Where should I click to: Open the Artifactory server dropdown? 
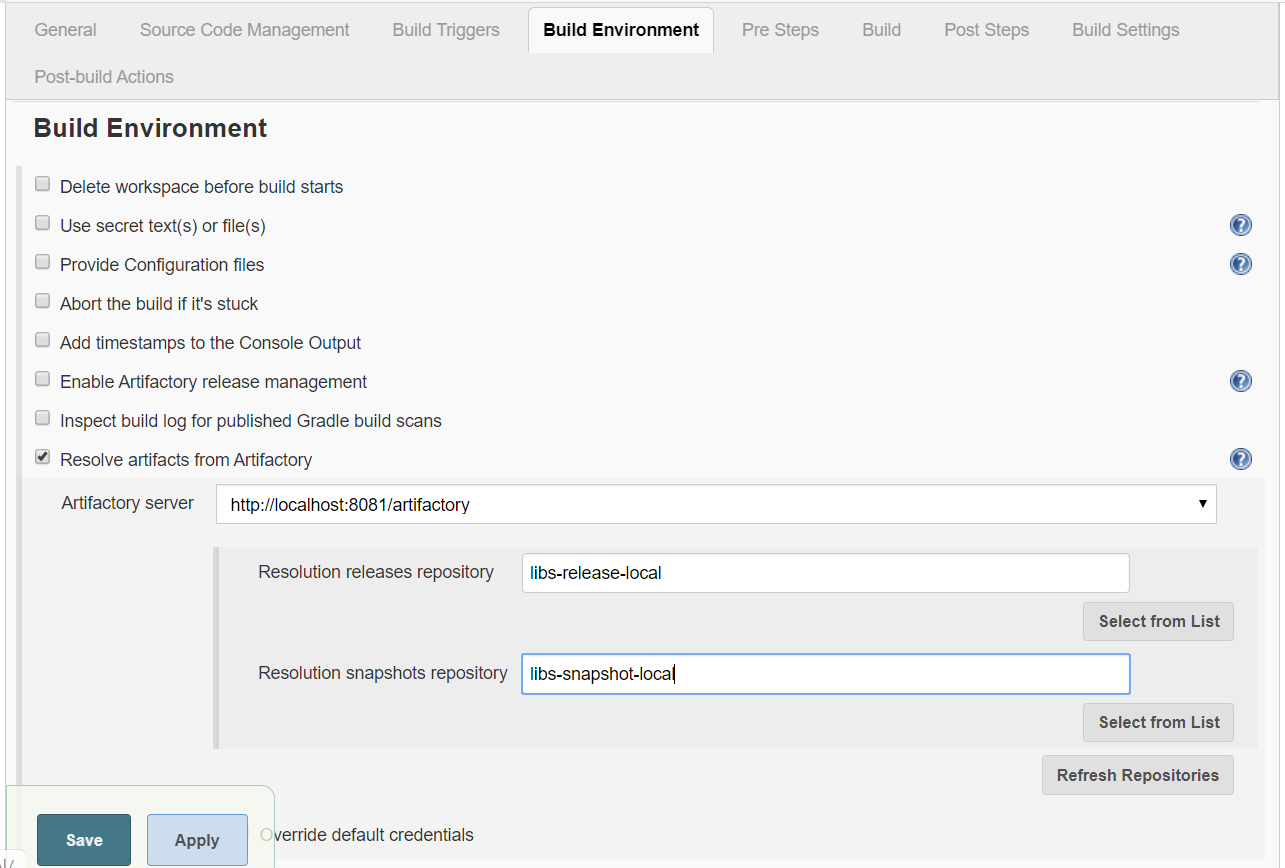point(715,505)
